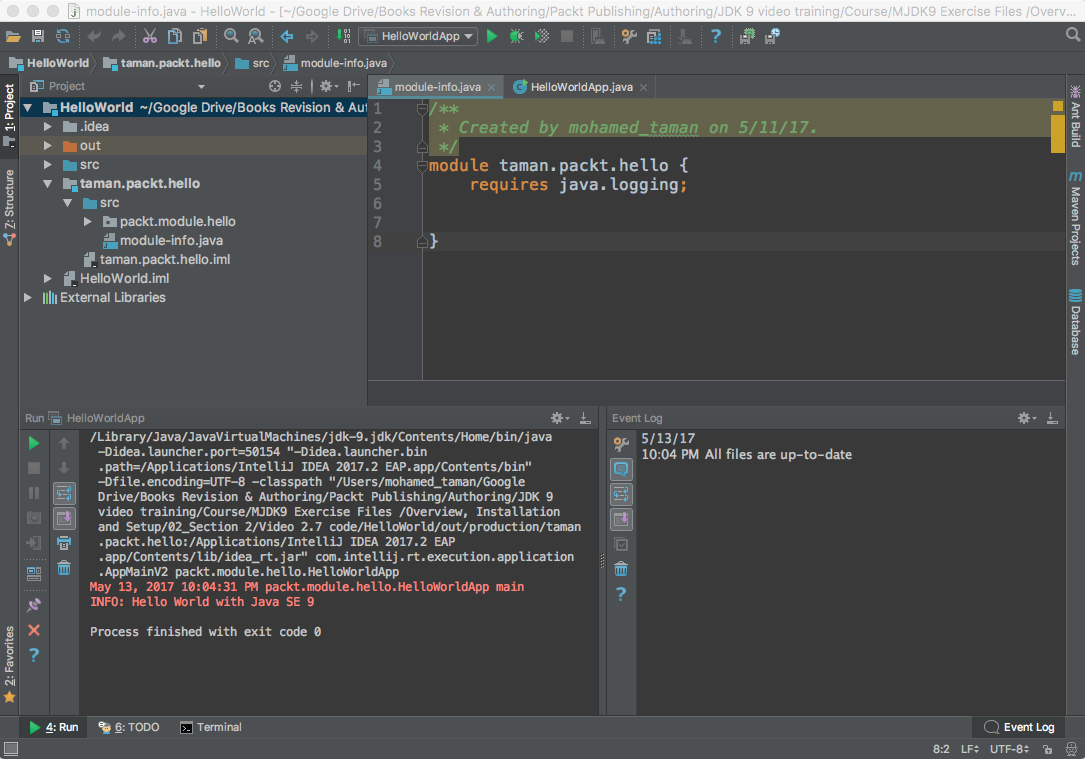1085x759 pixels.
Task: Click the 6: TODO tool window button
Action: click(x=129, y=727)
